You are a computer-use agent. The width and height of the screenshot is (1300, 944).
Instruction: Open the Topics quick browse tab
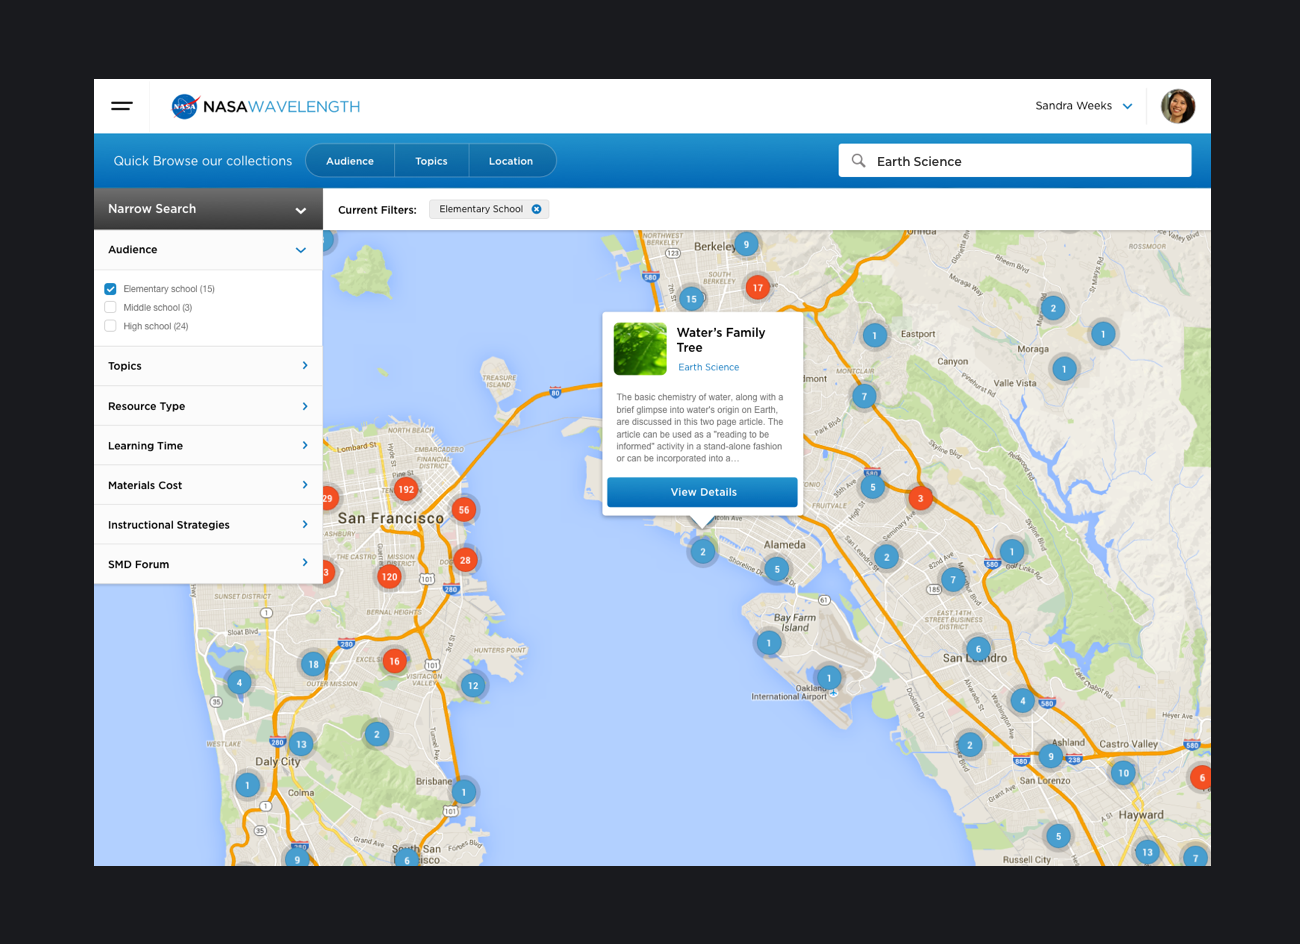tap(431, 161)
